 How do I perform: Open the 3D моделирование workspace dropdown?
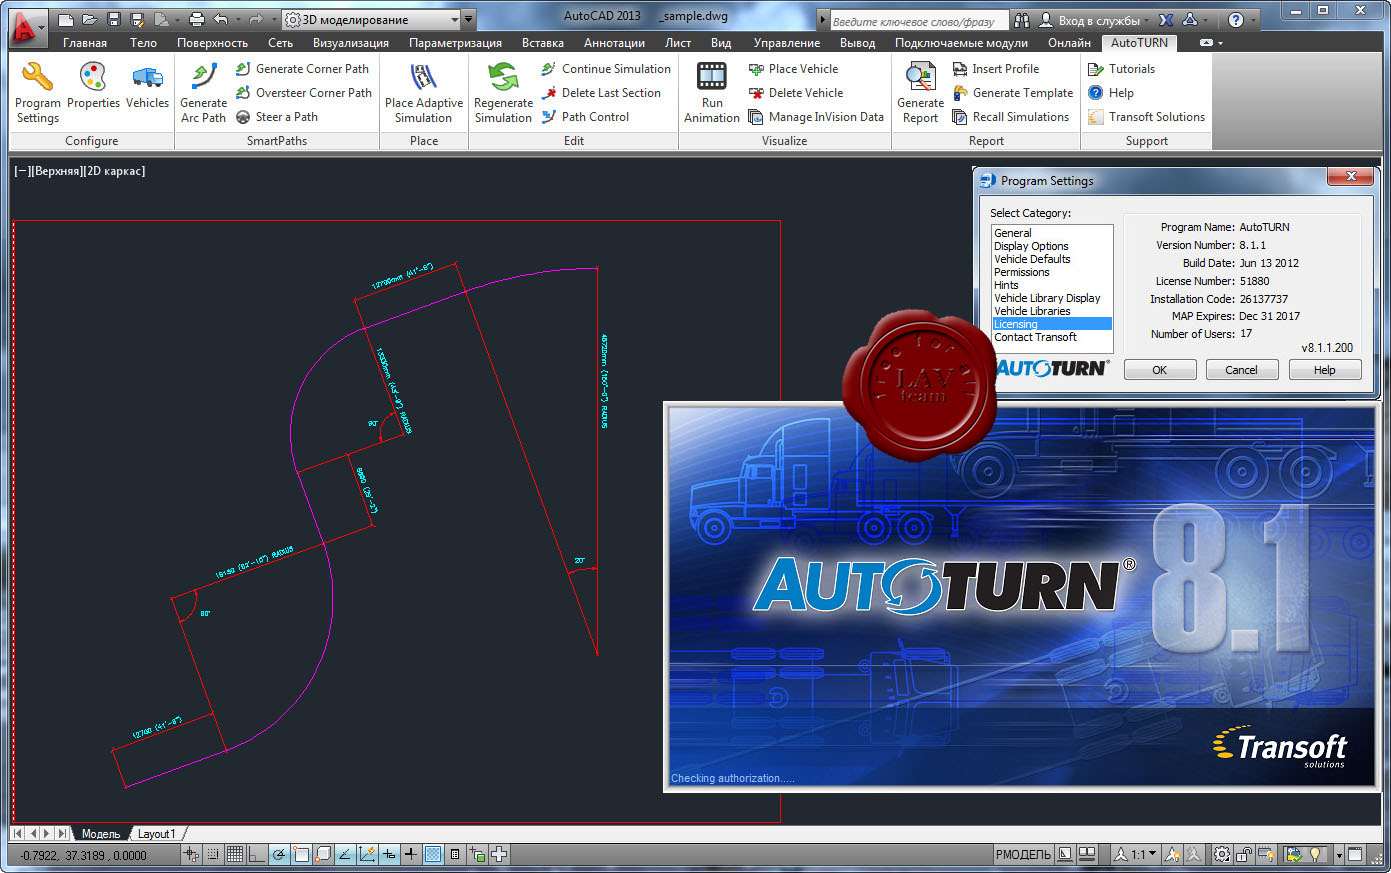[371, 20]
